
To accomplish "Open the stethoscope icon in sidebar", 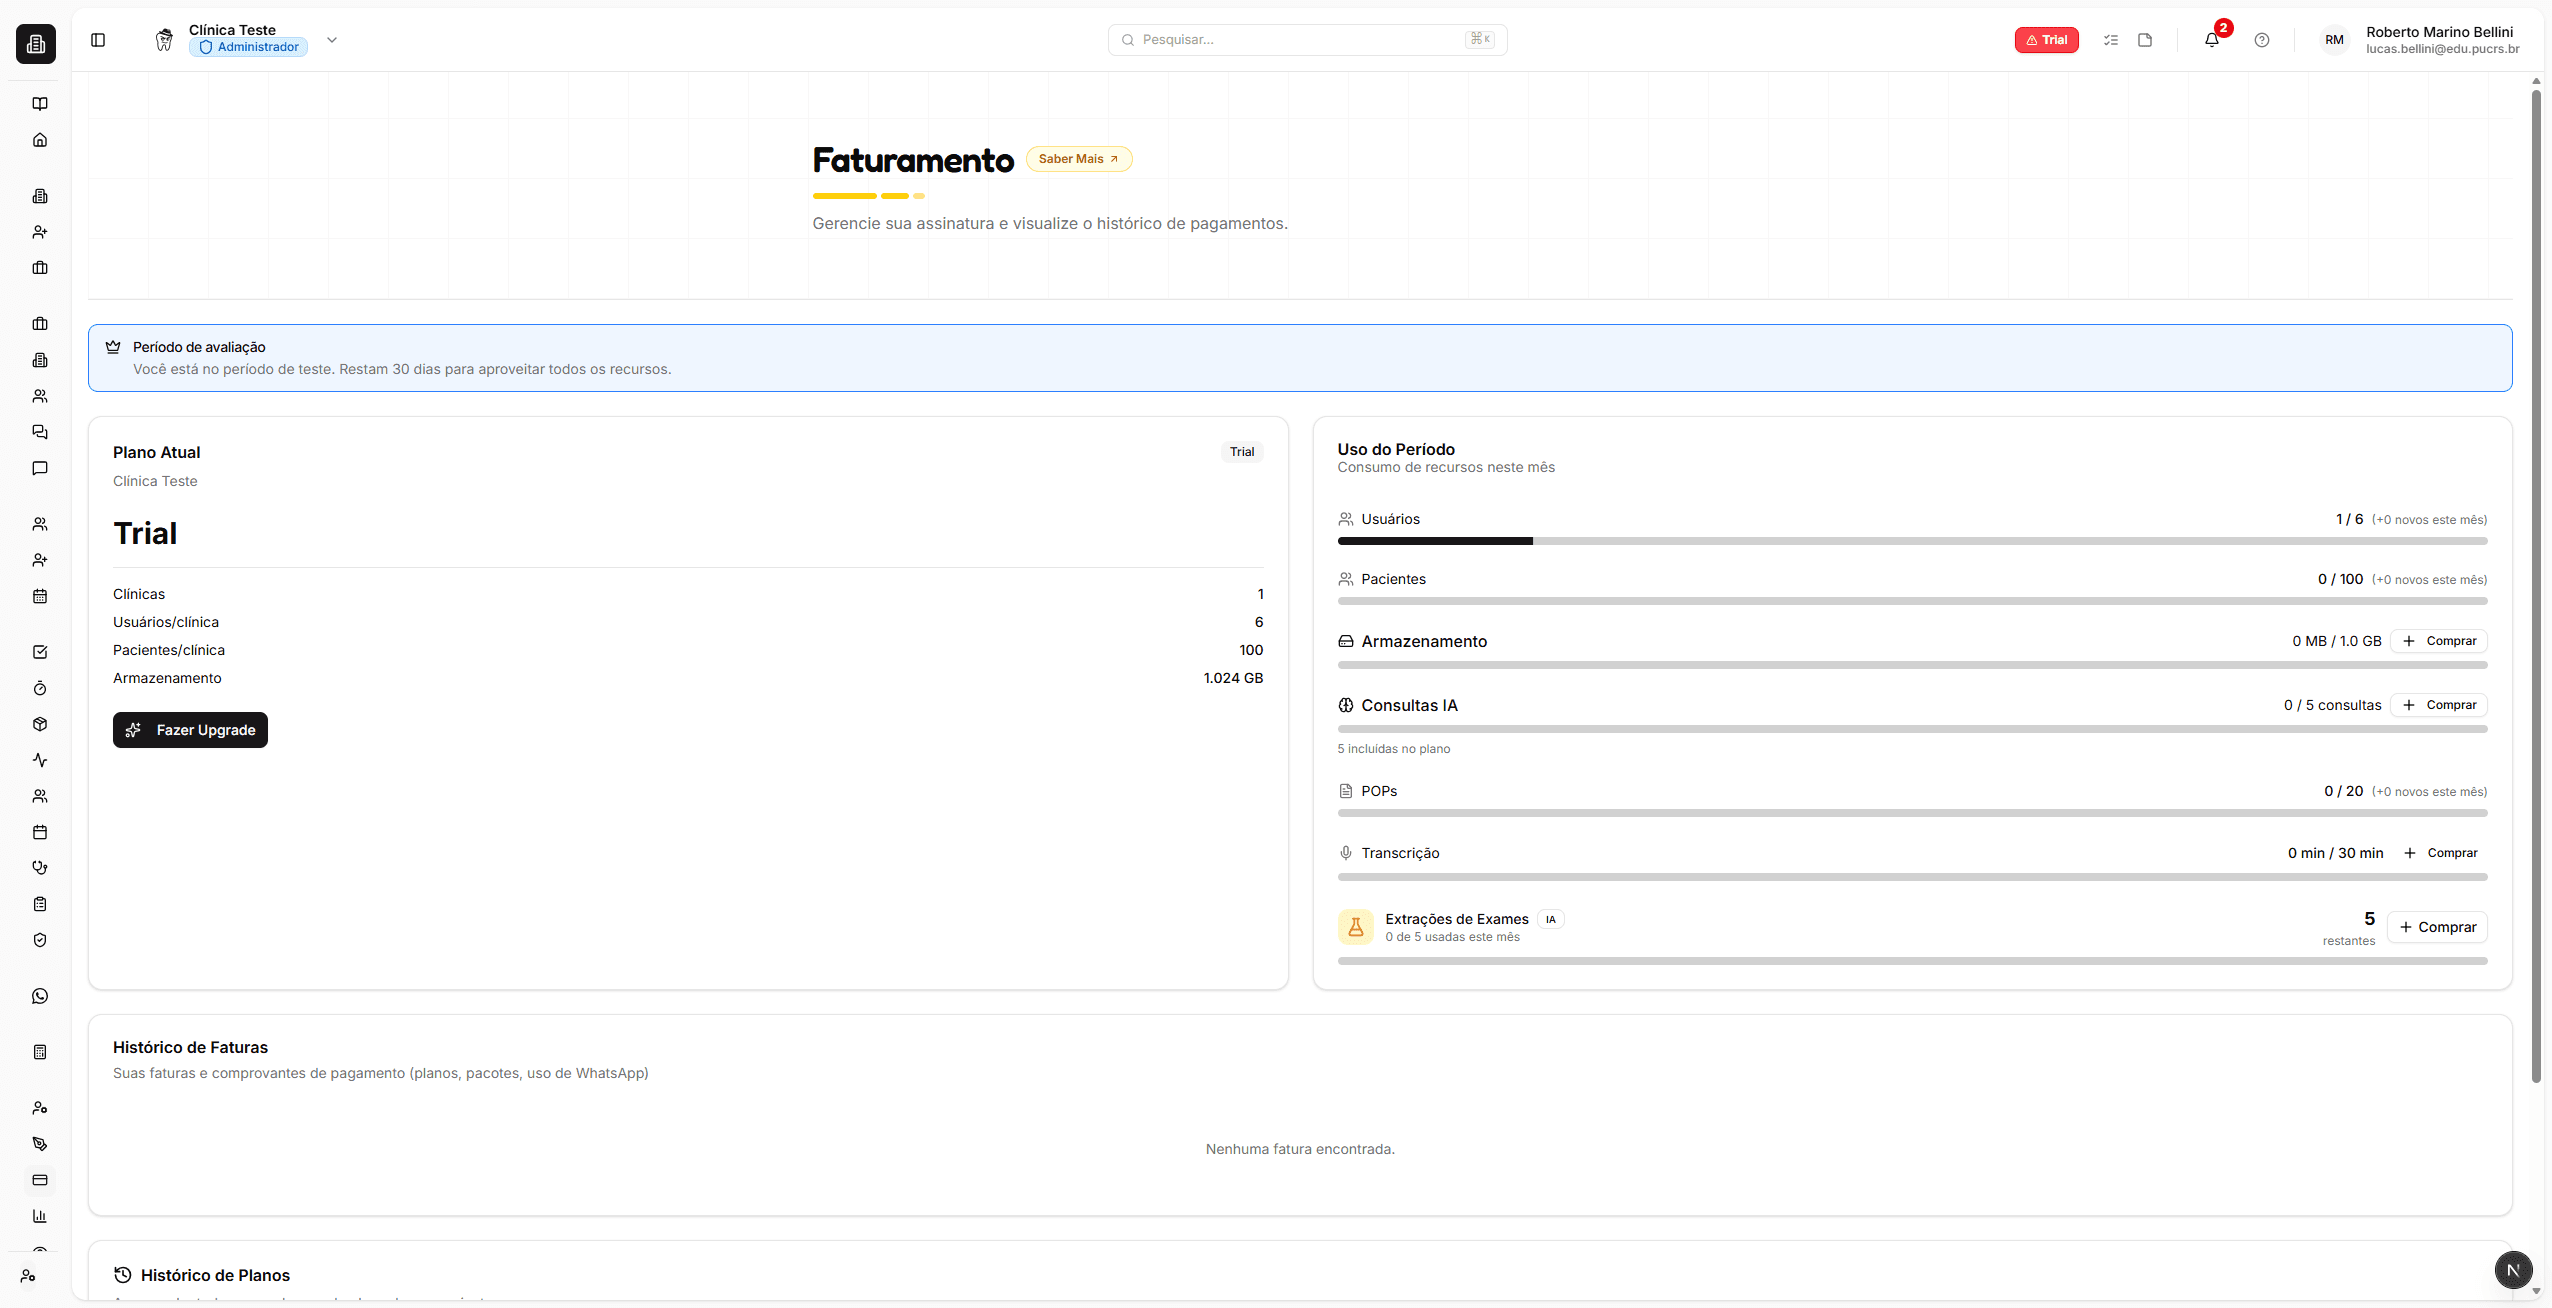I will (x=40, y=868).
